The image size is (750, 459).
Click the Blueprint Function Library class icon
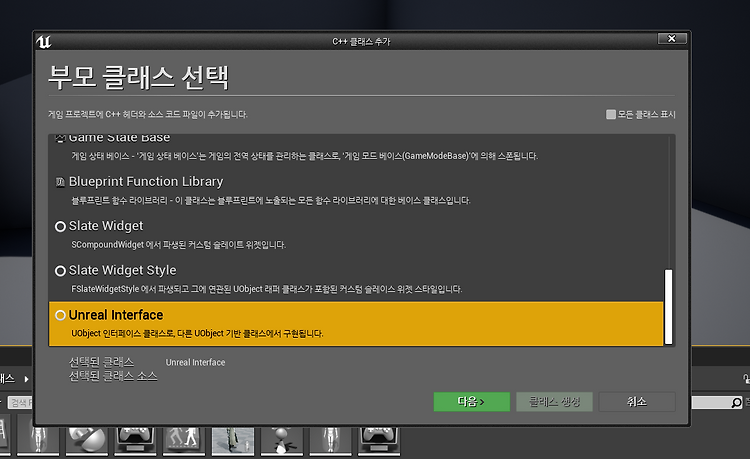(60, 182)
